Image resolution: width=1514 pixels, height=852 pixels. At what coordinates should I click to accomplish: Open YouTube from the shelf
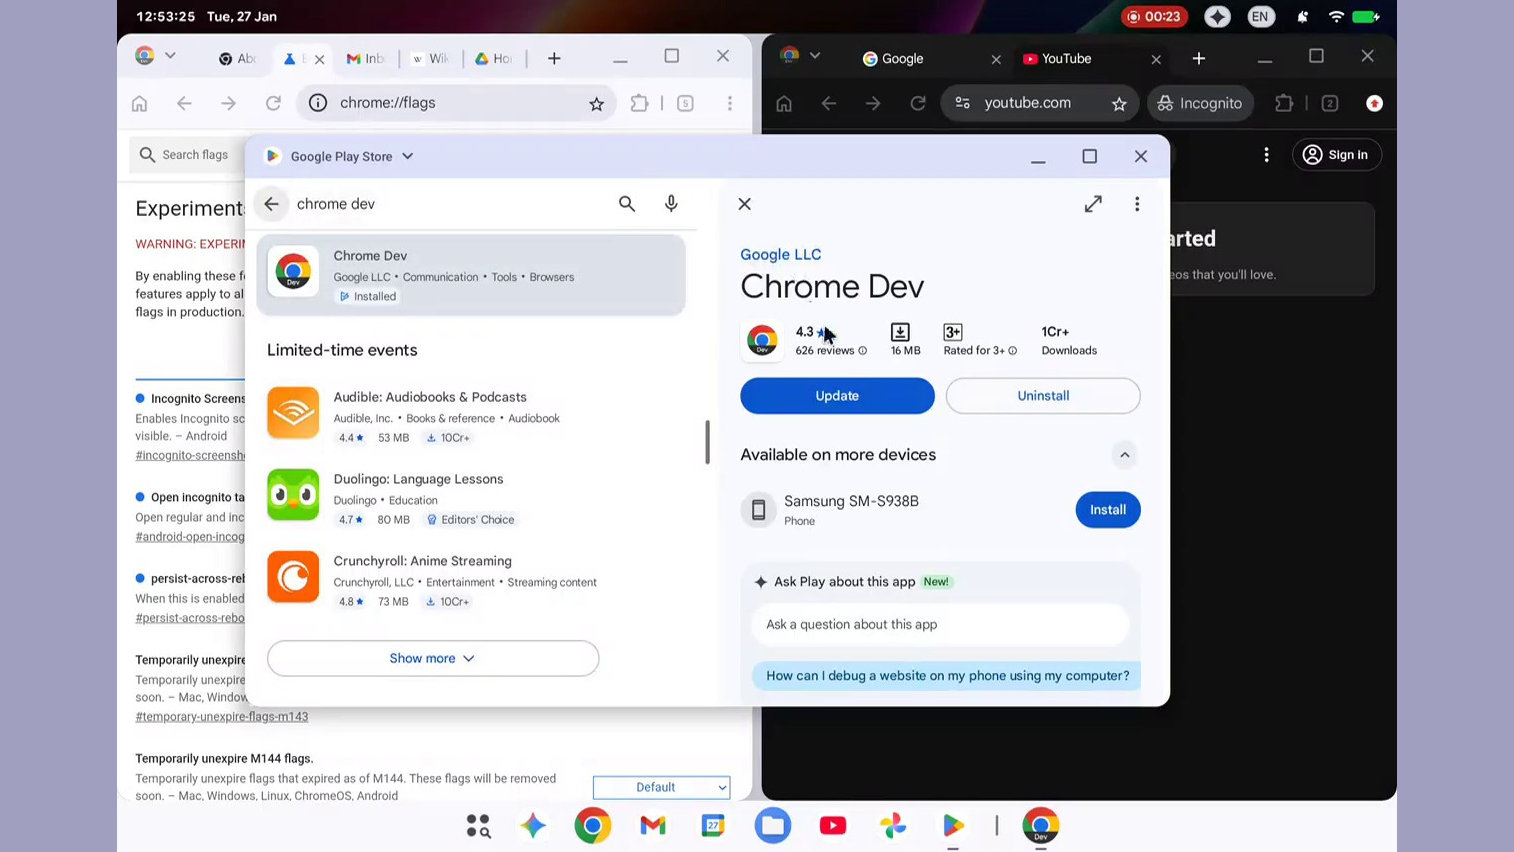click(832, 825)
